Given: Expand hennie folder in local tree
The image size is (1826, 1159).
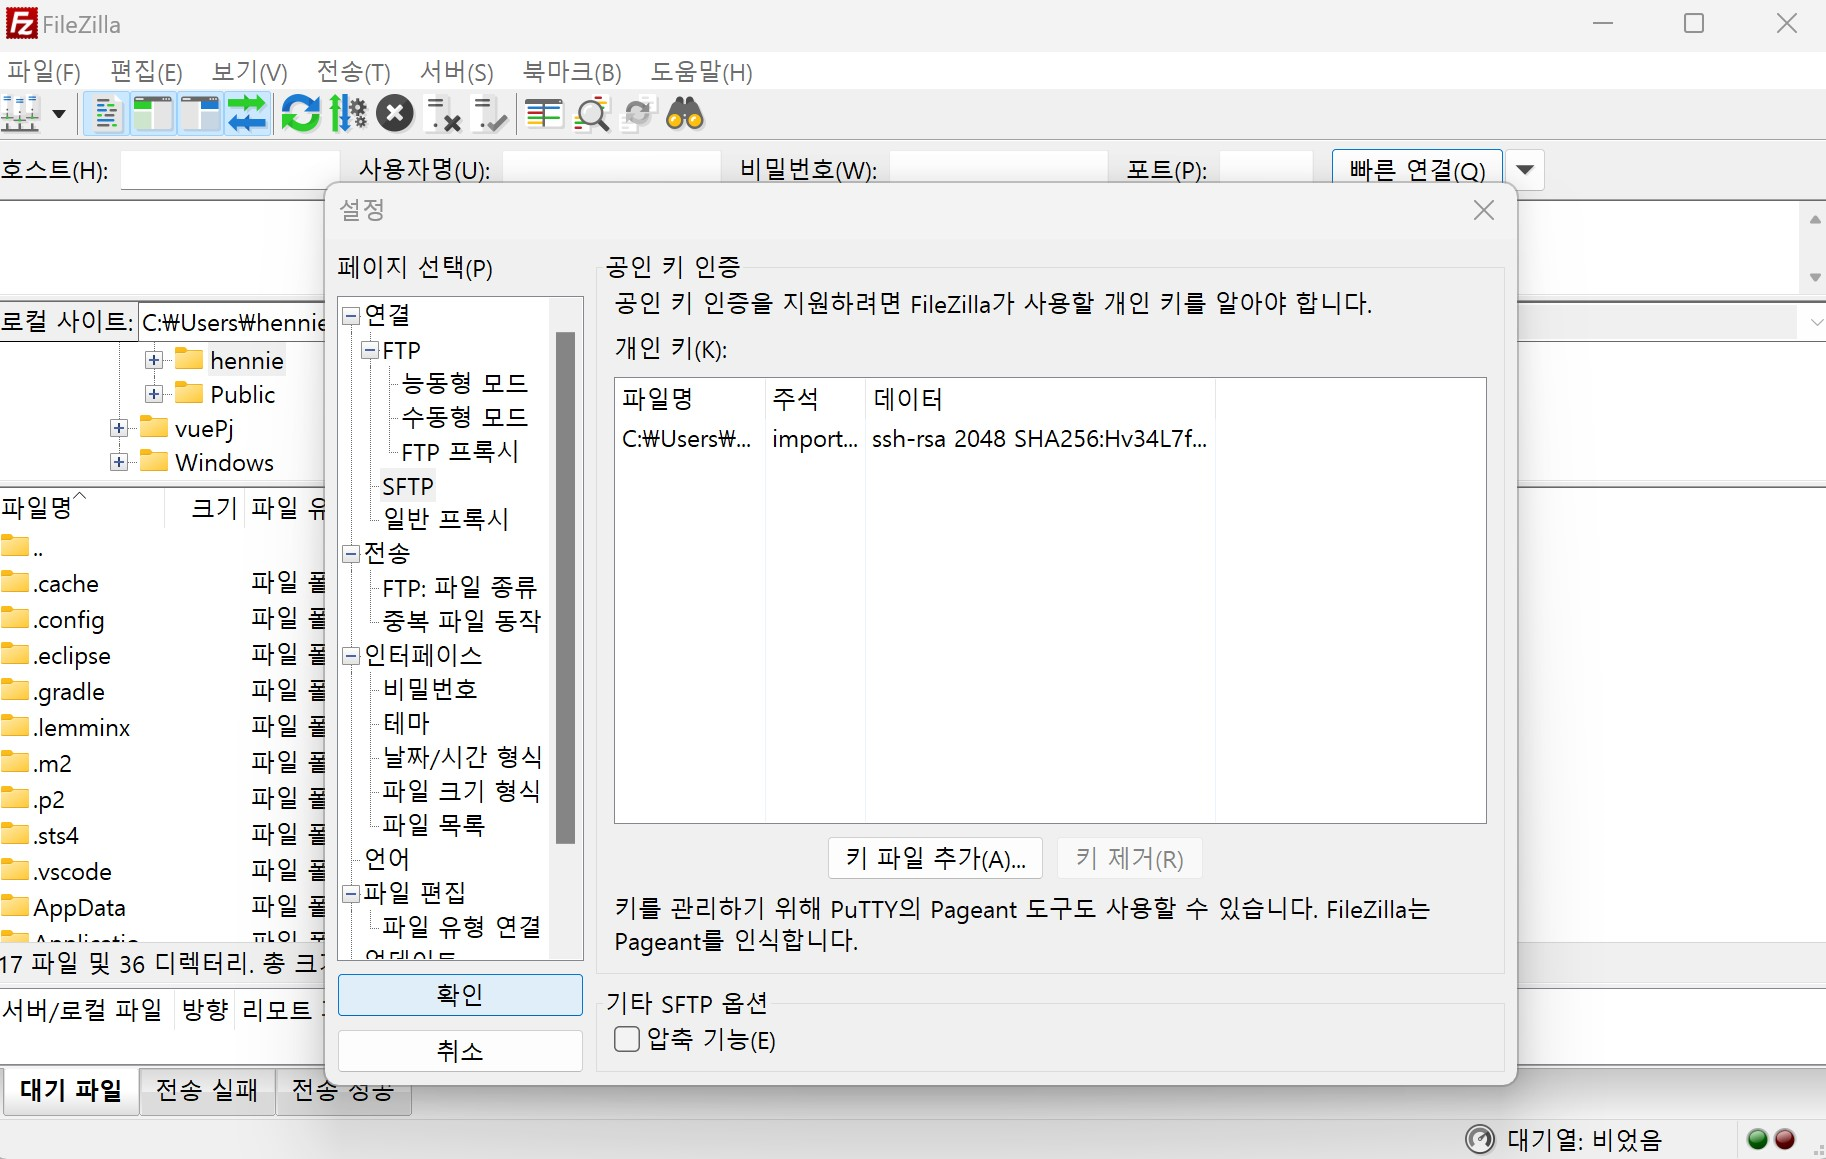Looking at the screenshot, I should [153, 360].
